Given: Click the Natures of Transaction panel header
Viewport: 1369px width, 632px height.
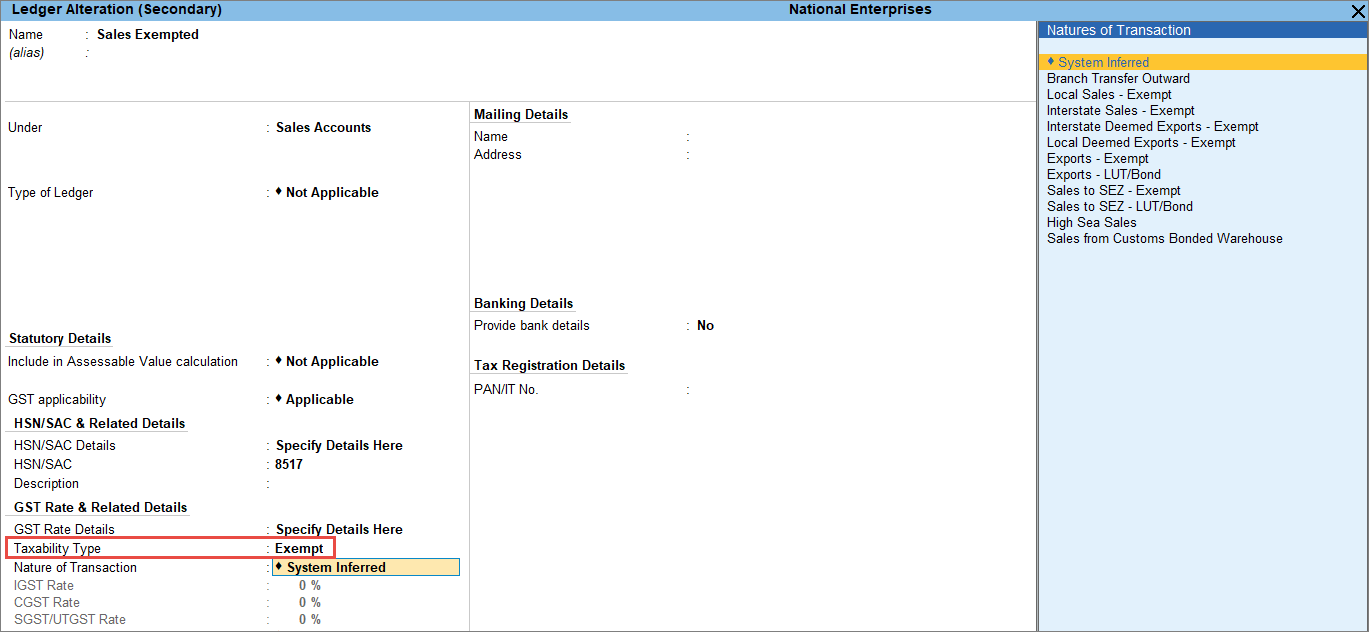Looking at the screenshot, I should point(1203,30).
